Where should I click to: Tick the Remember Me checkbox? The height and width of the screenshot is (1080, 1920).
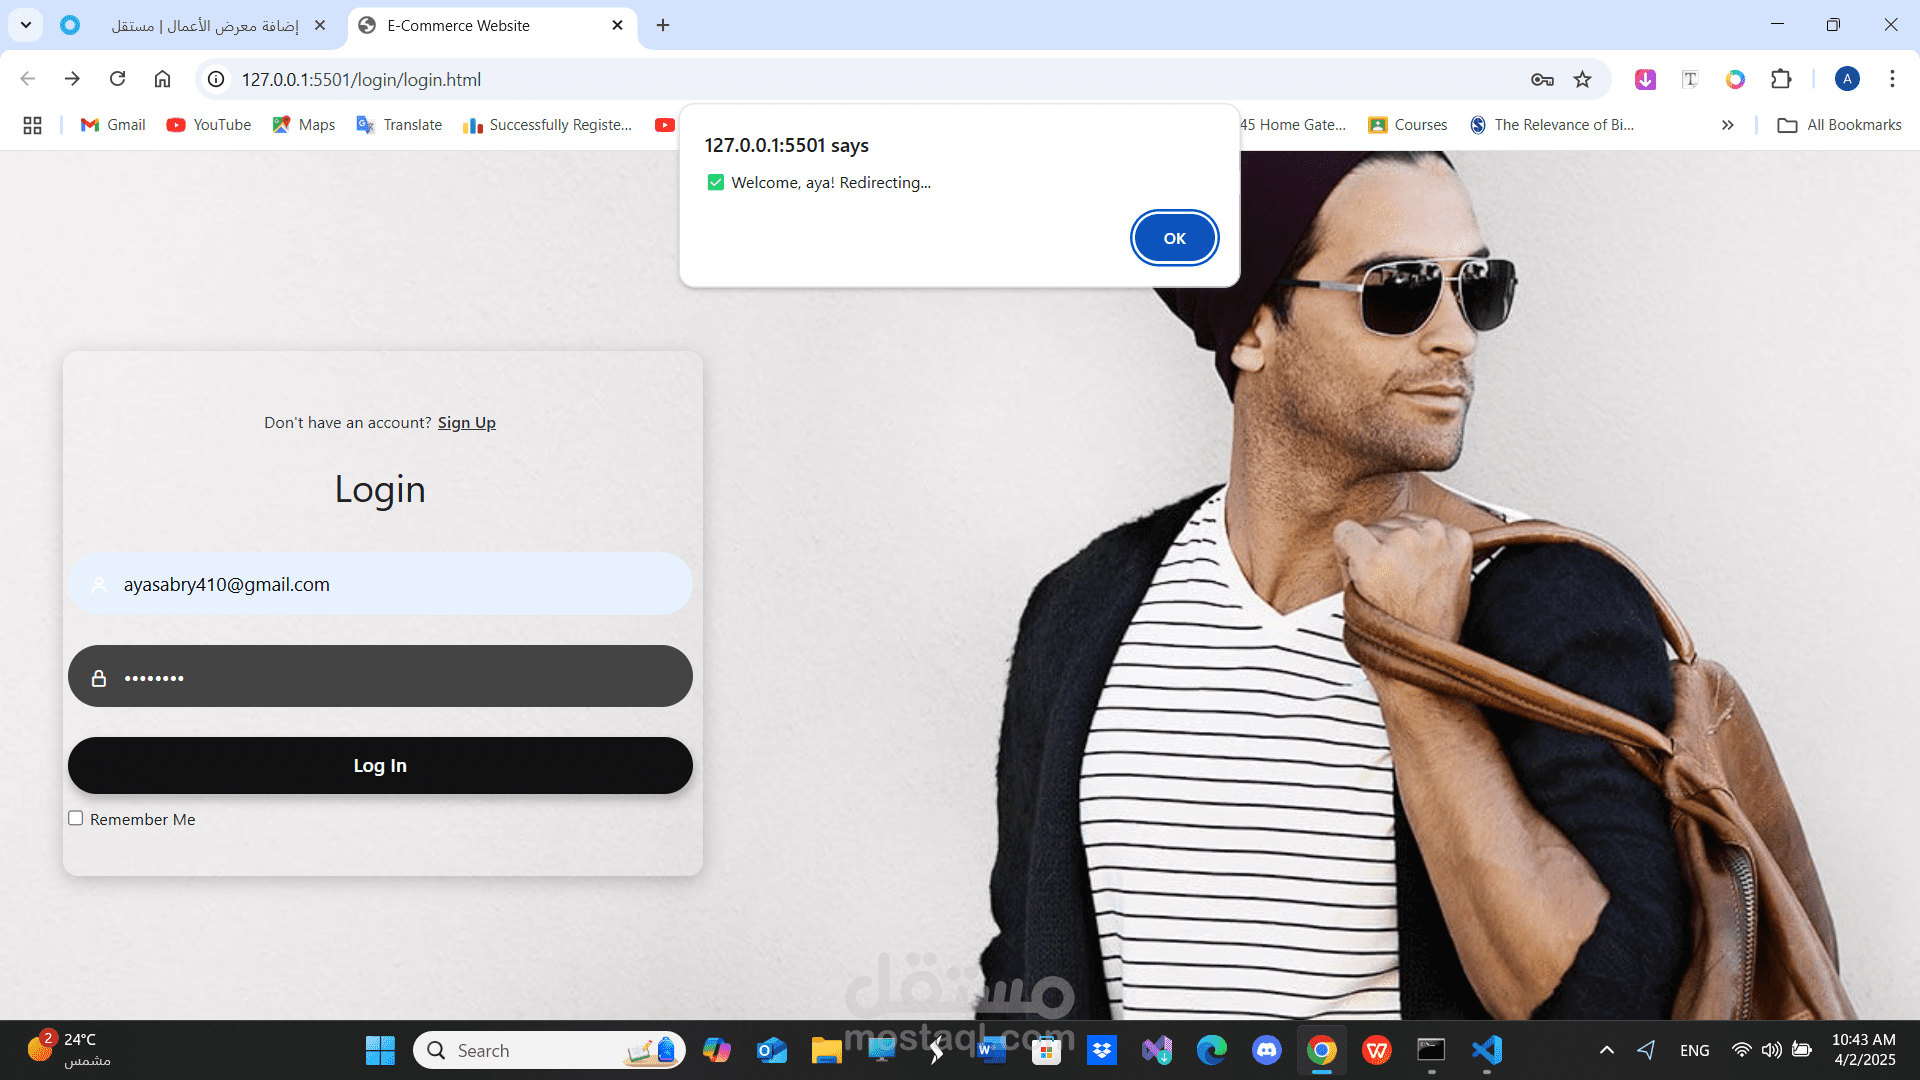75,818
